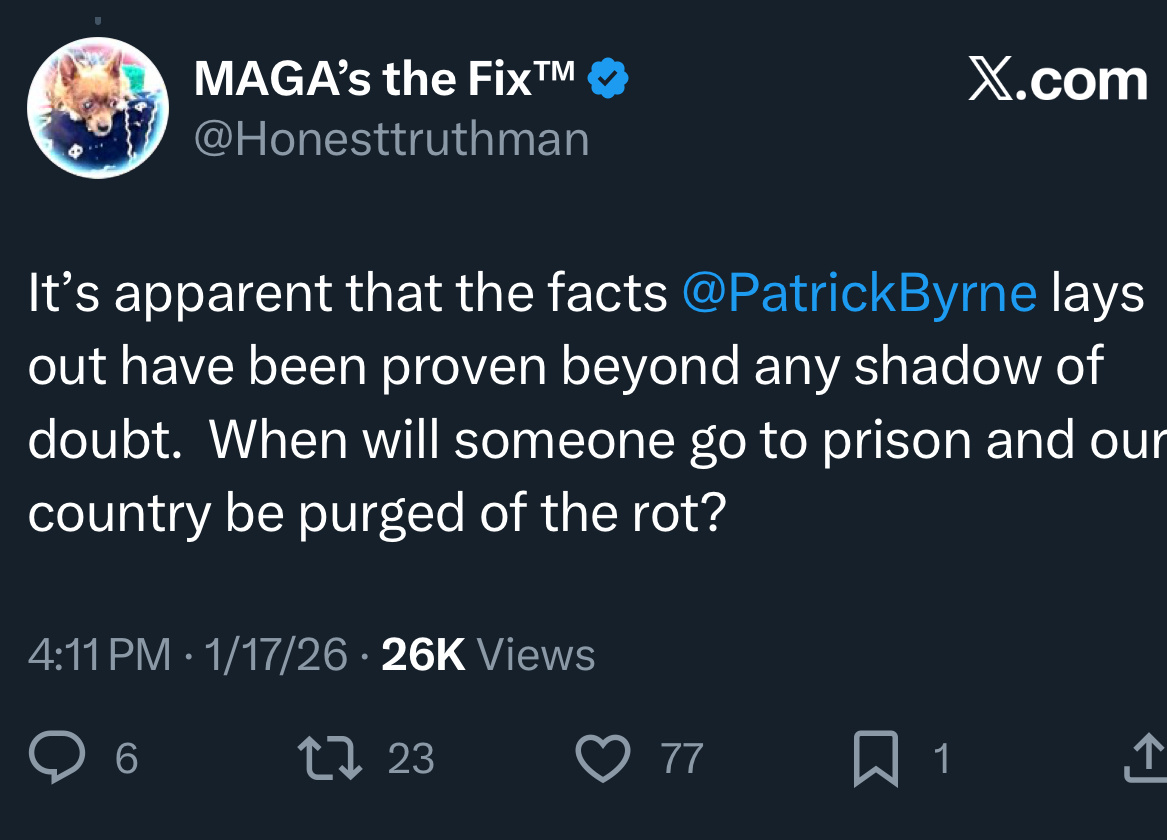Click the like count of 77
This screenshot has height=840, width=1167.
coord(682,760)
